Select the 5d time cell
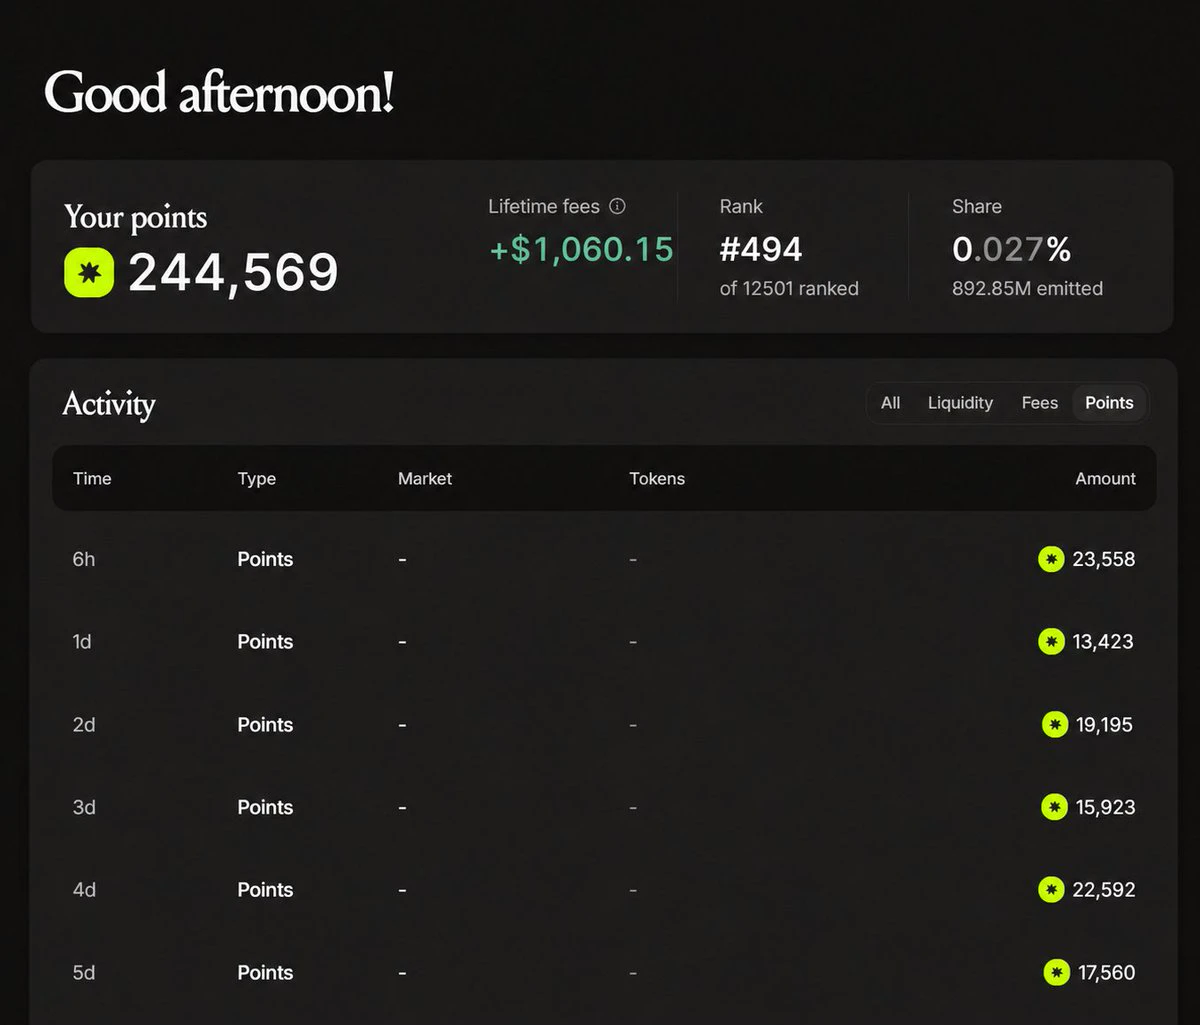This screenshot has height=1025, width=1200. tap(84, 972)
